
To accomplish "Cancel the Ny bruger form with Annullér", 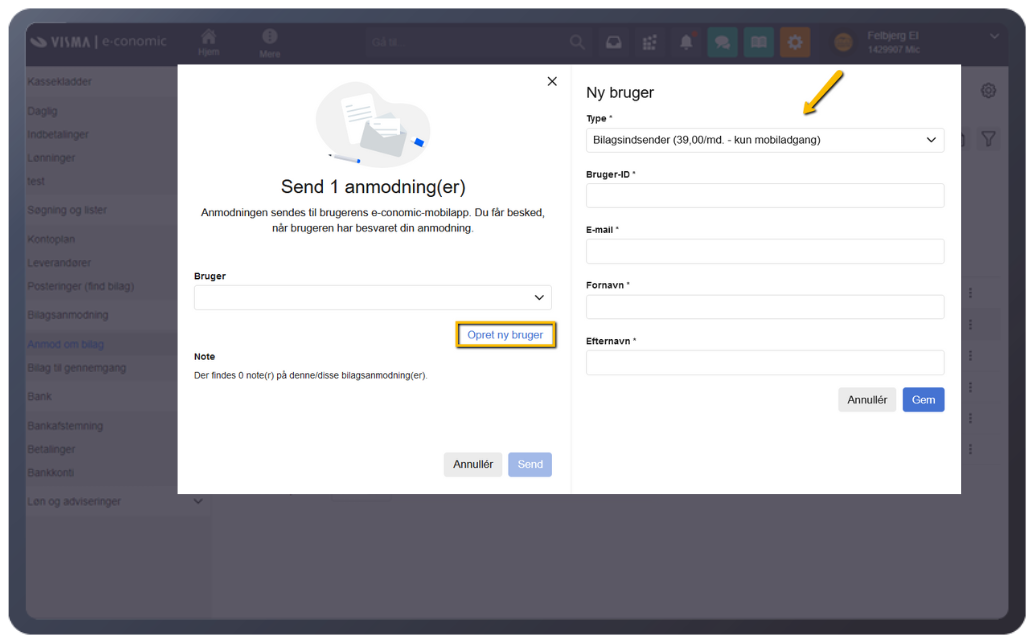I will pyautogui.click(x=867, y=399).
